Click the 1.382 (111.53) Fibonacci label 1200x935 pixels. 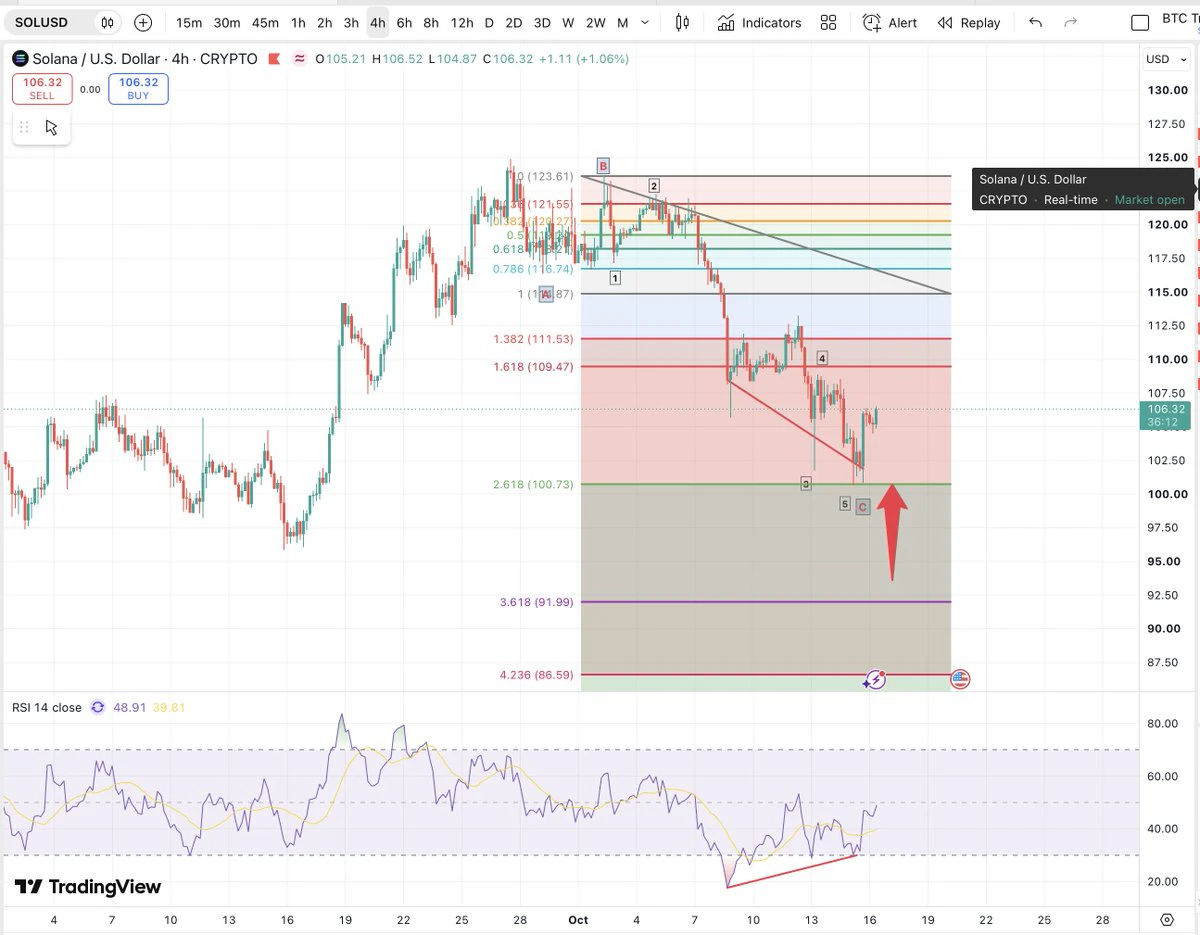coord(533,339)
